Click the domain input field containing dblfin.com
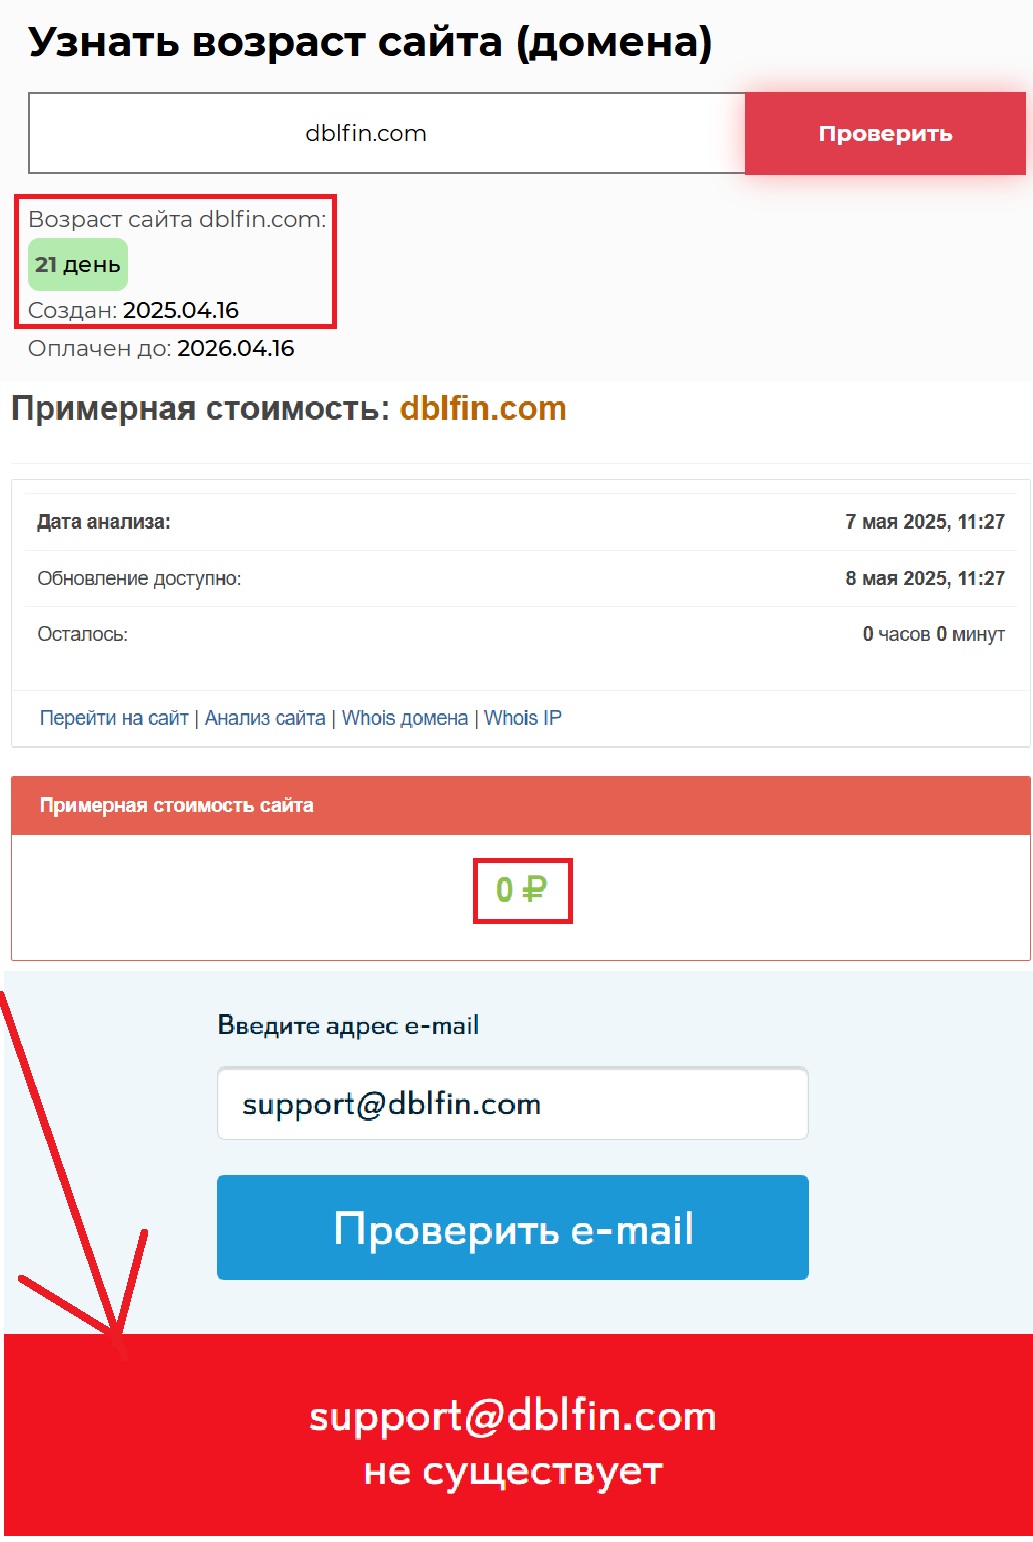 point(387,133)
